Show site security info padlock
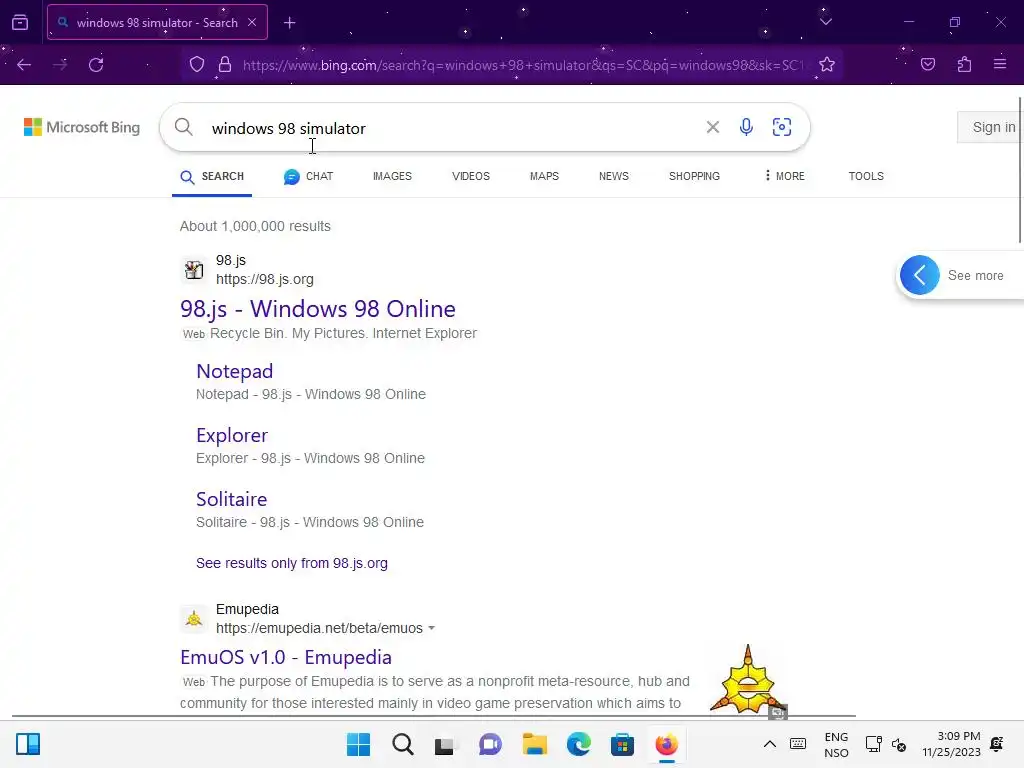This screenshot has height=768, width=1024. 225,65
